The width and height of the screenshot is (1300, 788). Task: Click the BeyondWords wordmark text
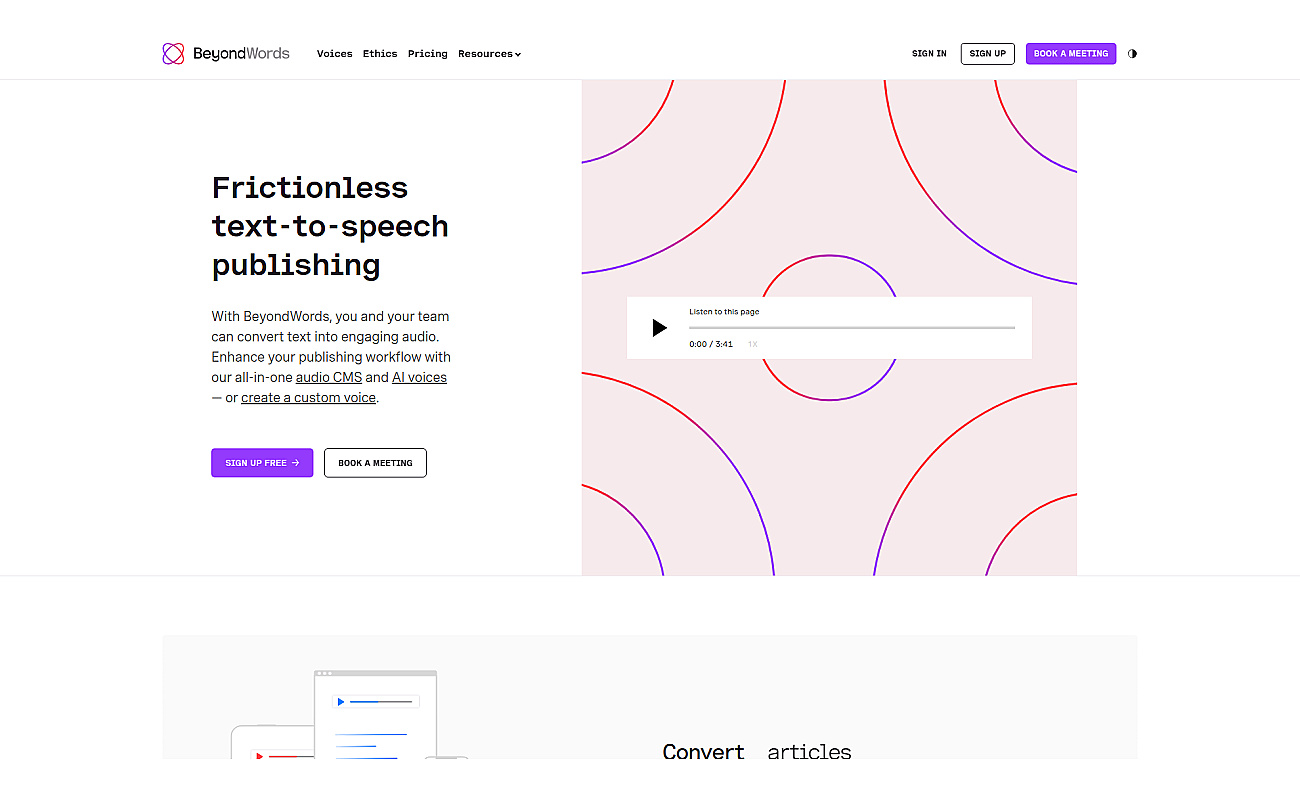(241, 54)
